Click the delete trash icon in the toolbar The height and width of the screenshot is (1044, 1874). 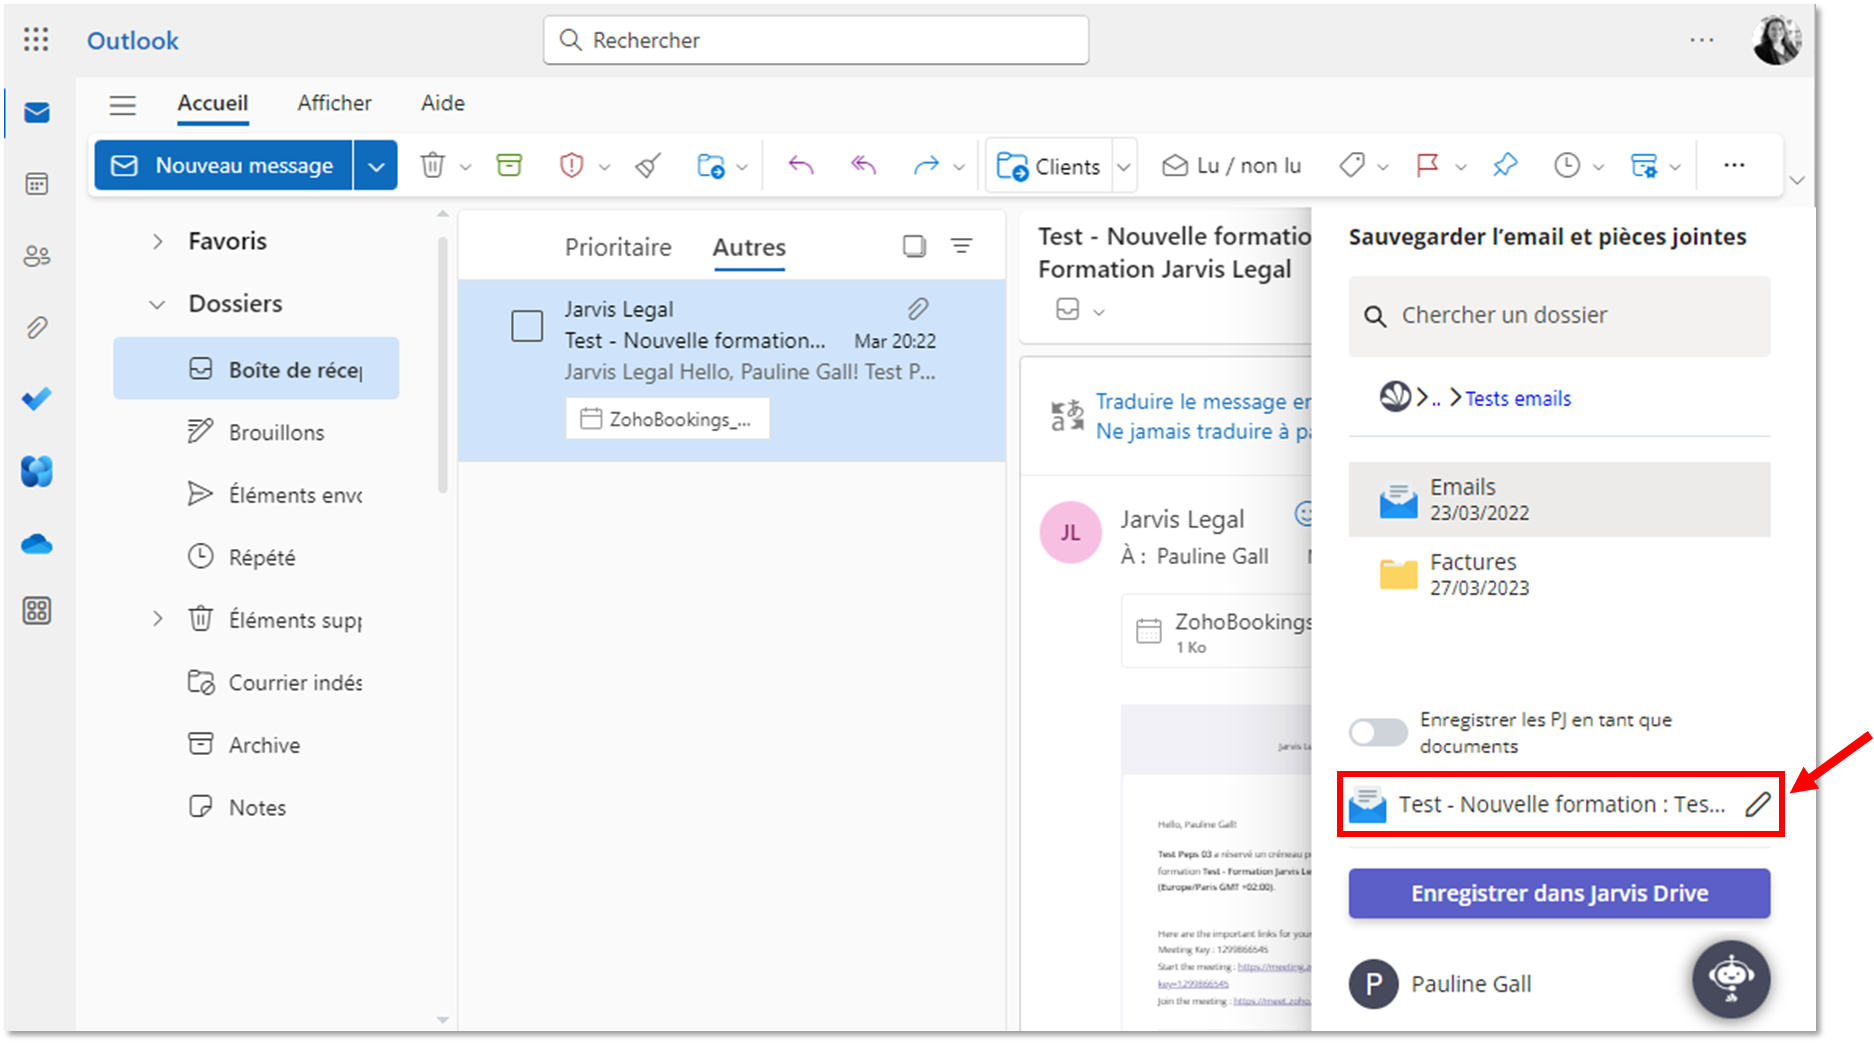tap(432, 165)
